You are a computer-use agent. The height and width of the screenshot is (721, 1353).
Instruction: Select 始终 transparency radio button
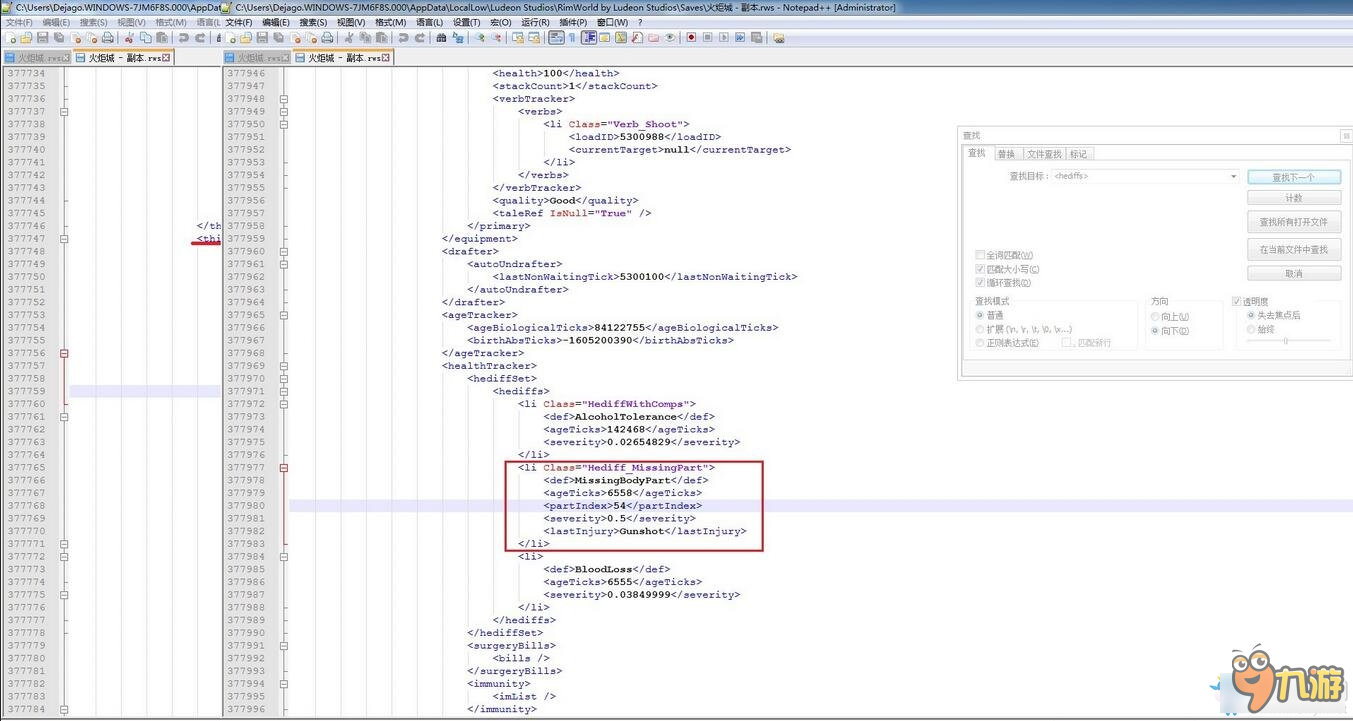click(x=1251, y=329)
